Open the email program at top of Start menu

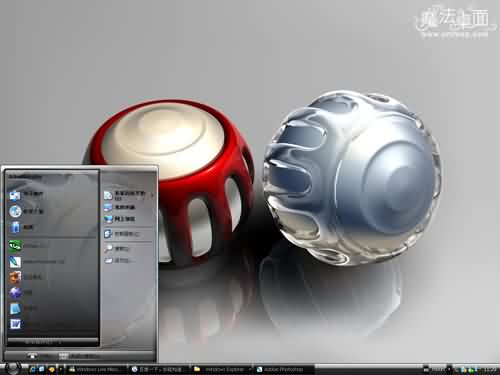click(x=15, y=195)
